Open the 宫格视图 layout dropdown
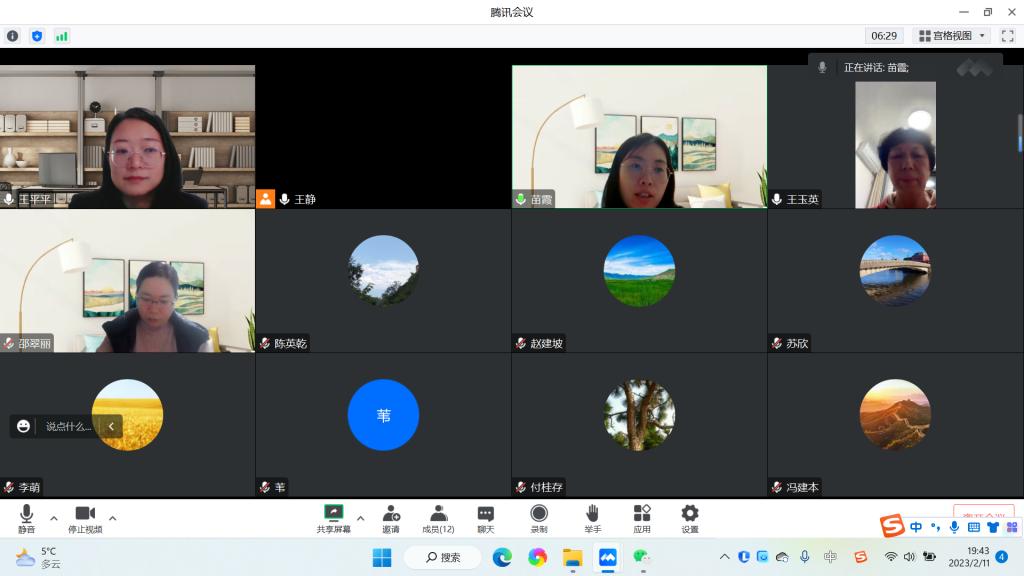The width and height of the screenshot is (1024, 576). (x=952, y=36)
